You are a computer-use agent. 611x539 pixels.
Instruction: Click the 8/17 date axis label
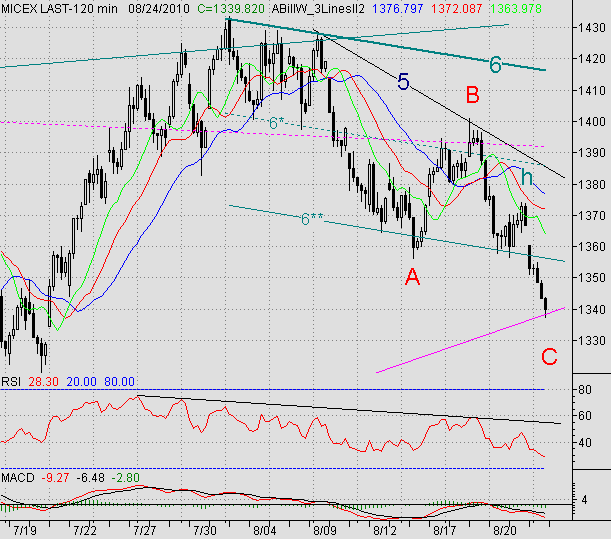pyautogui.click(x=445, y=530)
